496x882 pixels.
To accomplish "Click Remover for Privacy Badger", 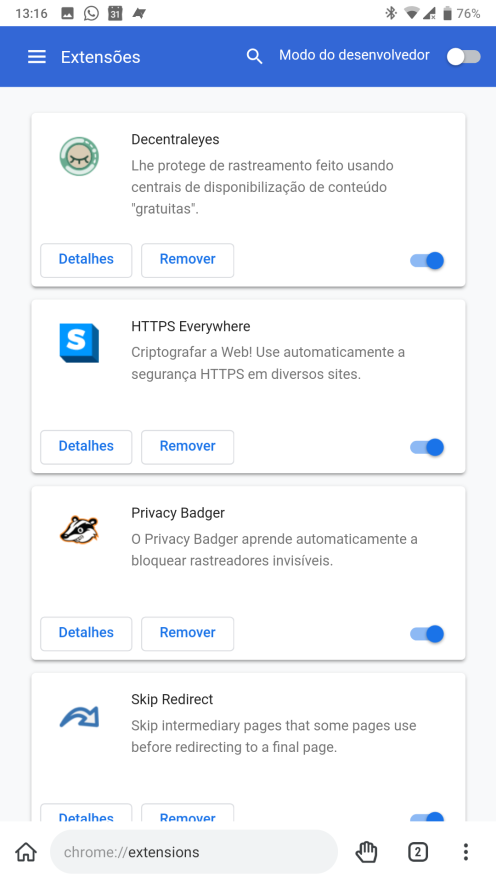I will 187,633.
